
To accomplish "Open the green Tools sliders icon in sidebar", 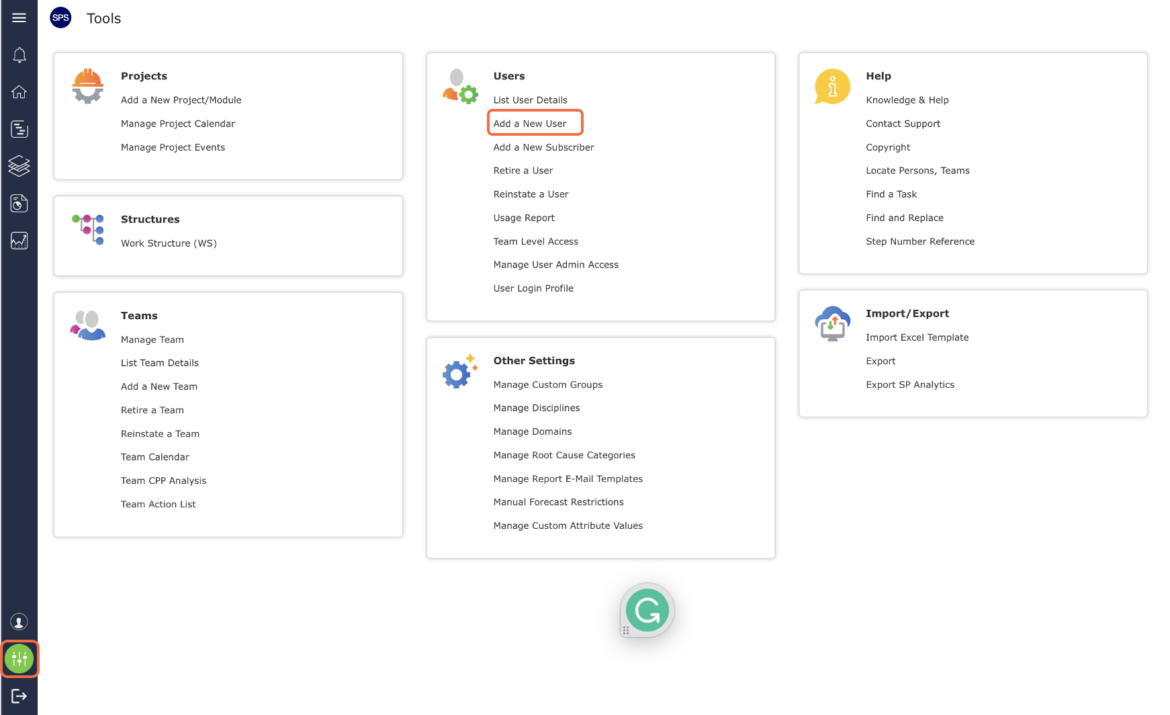I will 19,658.
